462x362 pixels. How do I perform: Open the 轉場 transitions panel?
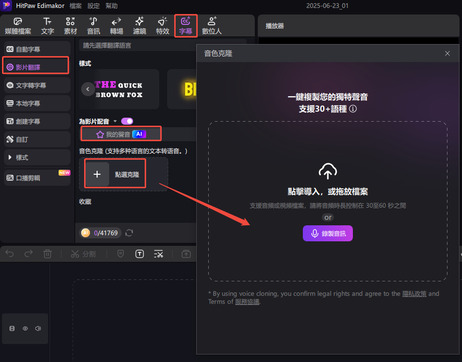pyautogui.click(x=116, y=26)
